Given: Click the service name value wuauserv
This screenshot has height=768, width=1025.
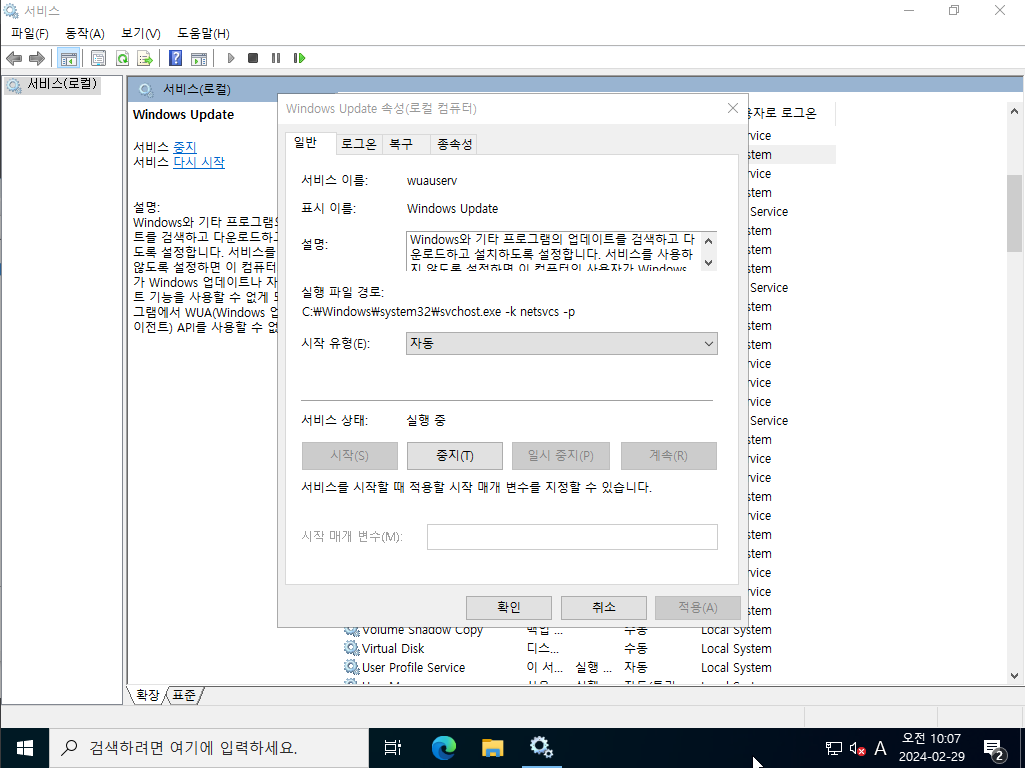Looking at the screenshot, I should 431,180.
